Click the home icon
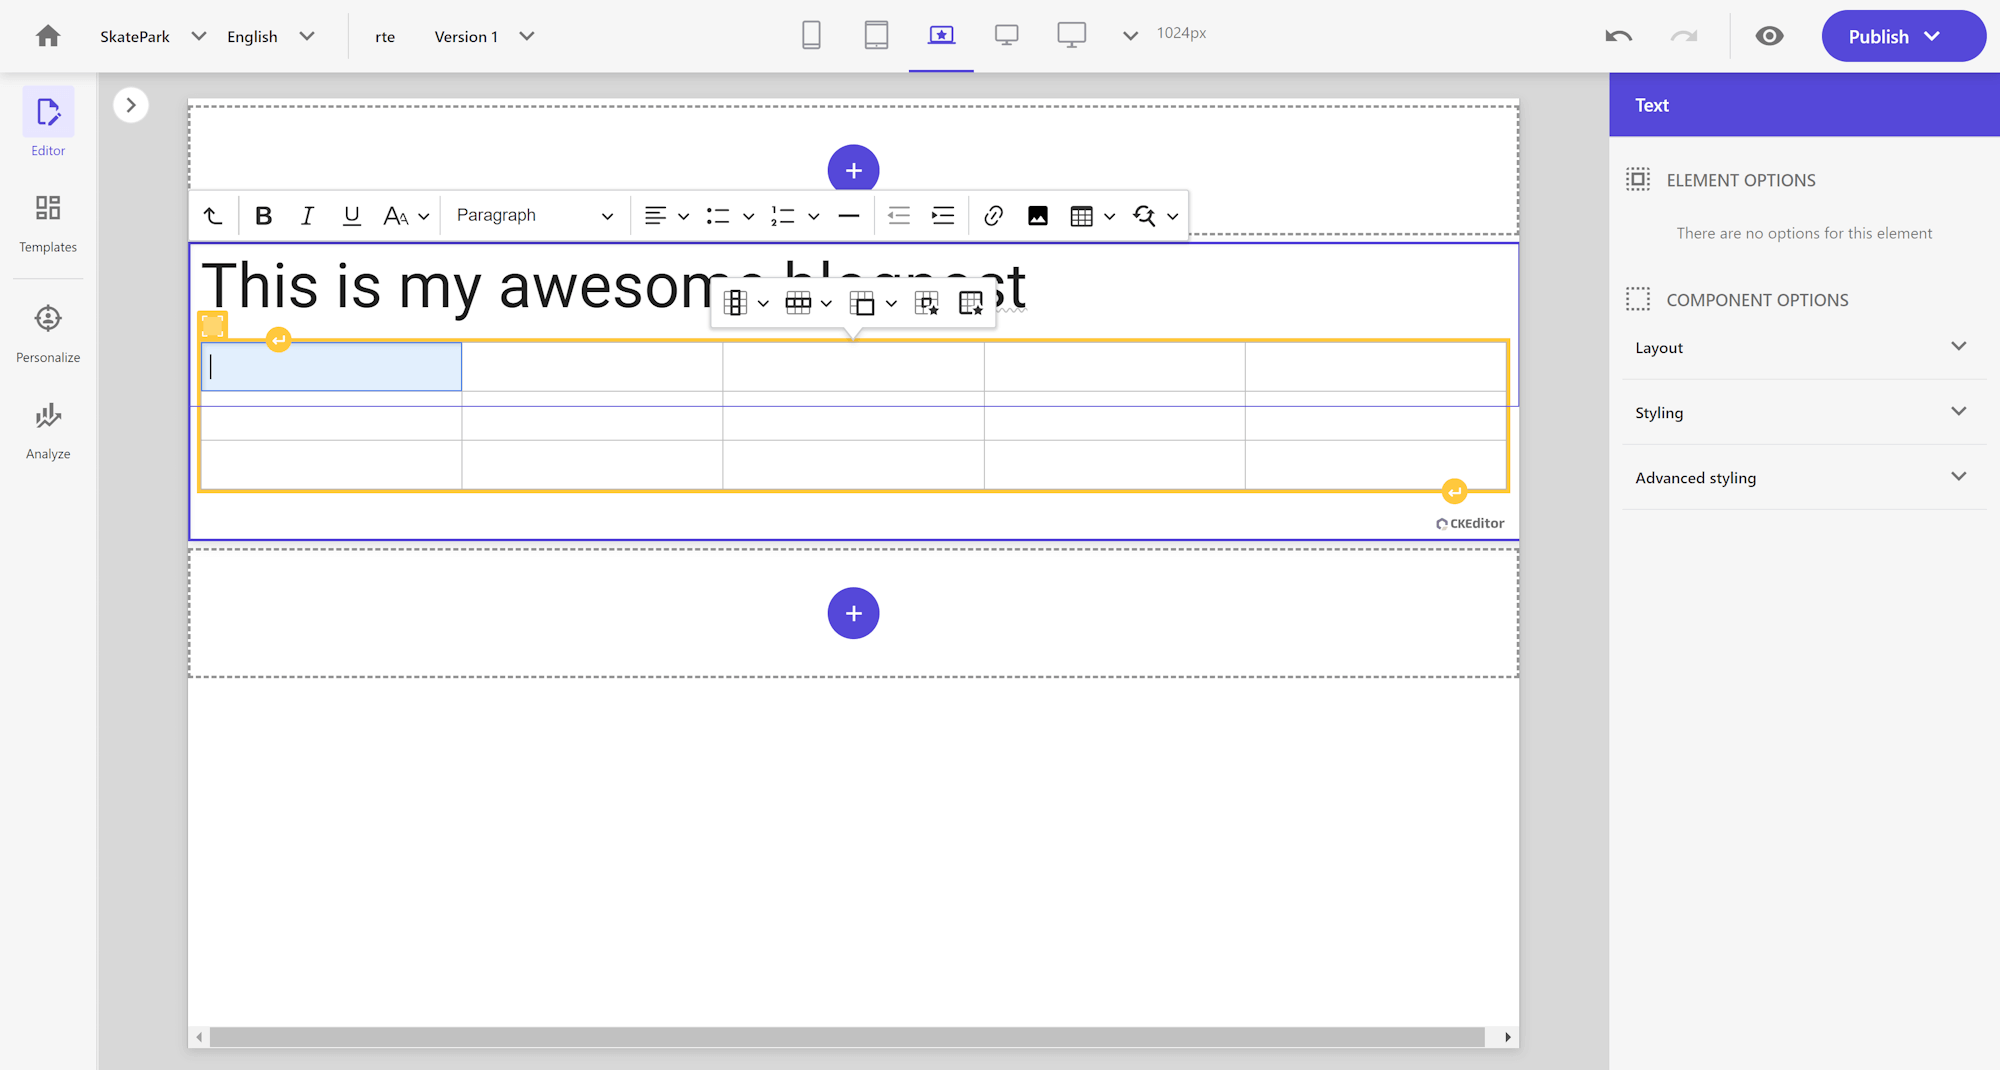2000x1070 pixels. pyautogui.click(x=48, y=37)
